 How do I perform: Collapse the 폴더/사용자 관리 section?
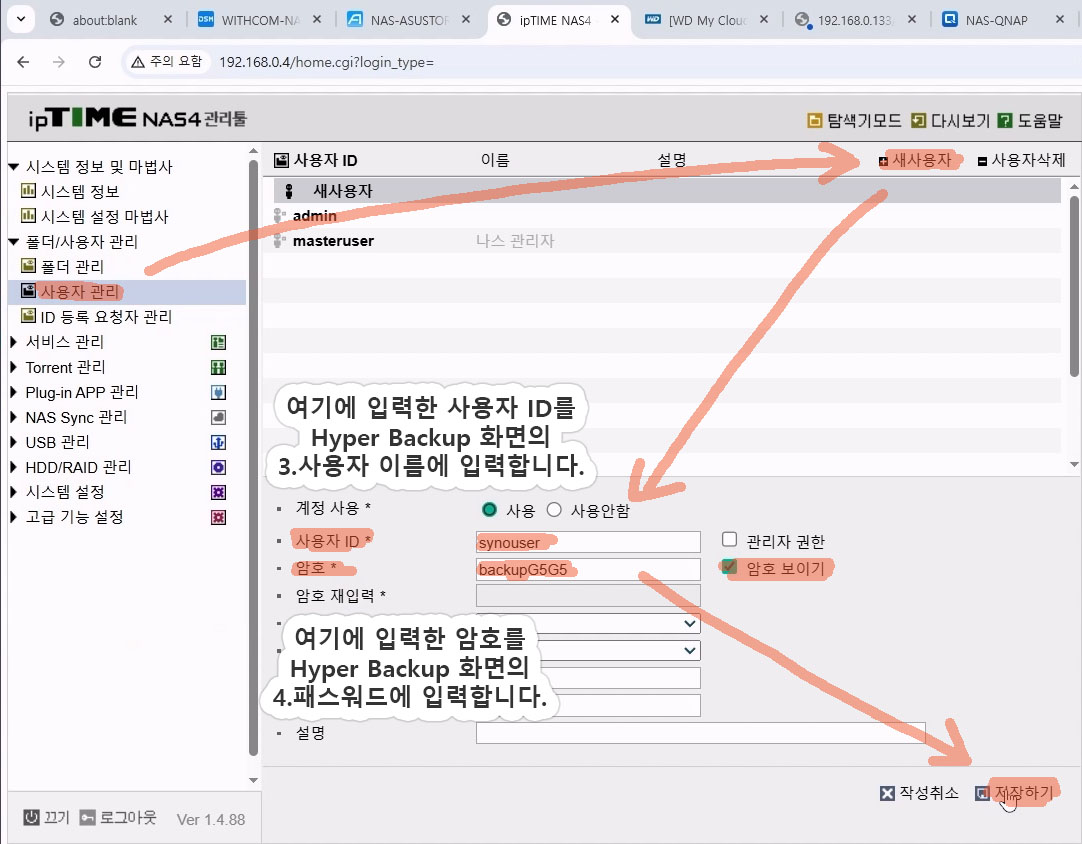click(x=14, y=242)
